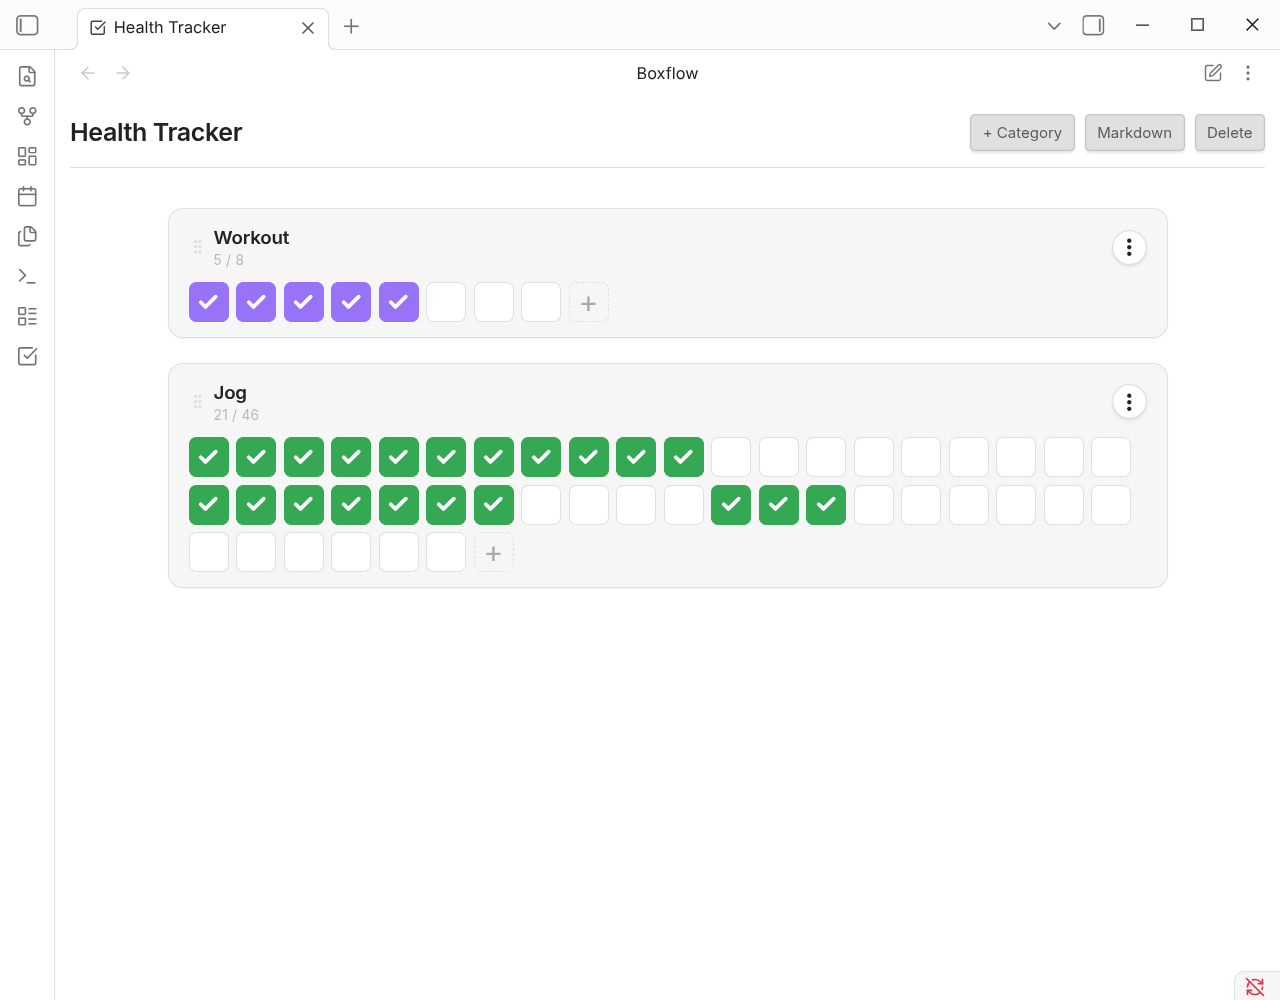This screenshot has height=1000, width=1280.
Task: Add a new box to Jog
Action: click(x=494, y=552)
